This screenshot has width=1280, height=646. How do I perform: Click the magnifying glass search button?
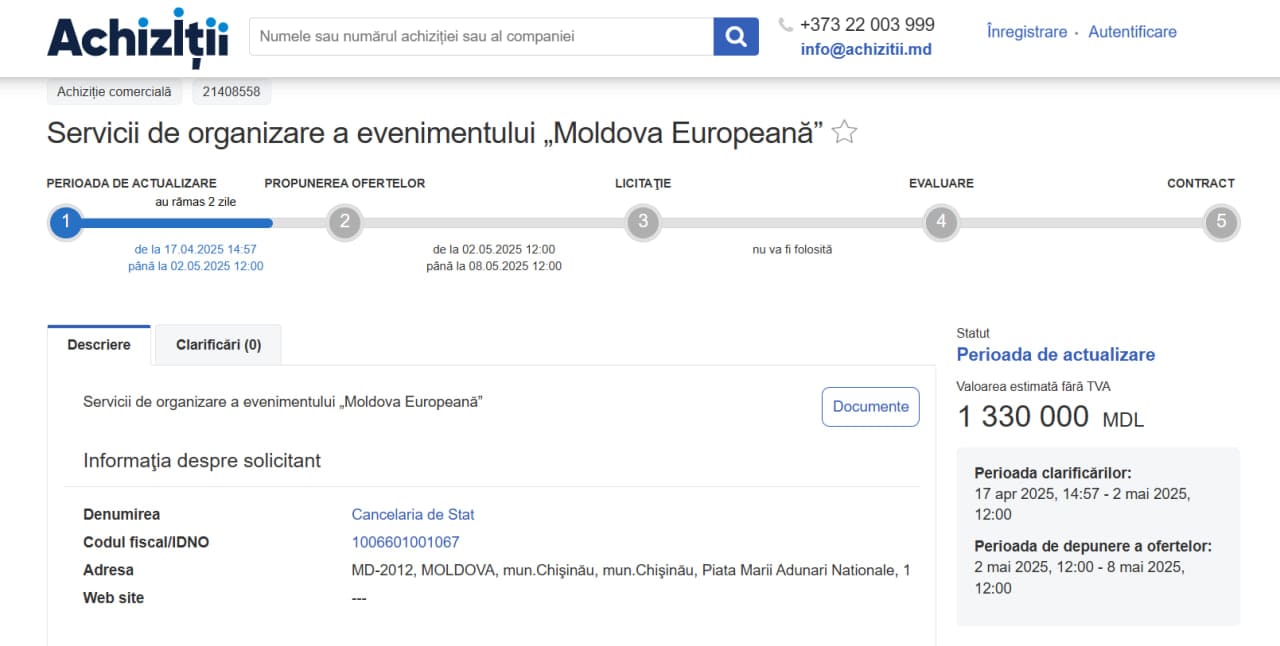pyautogui.click(x=736, y=37)
